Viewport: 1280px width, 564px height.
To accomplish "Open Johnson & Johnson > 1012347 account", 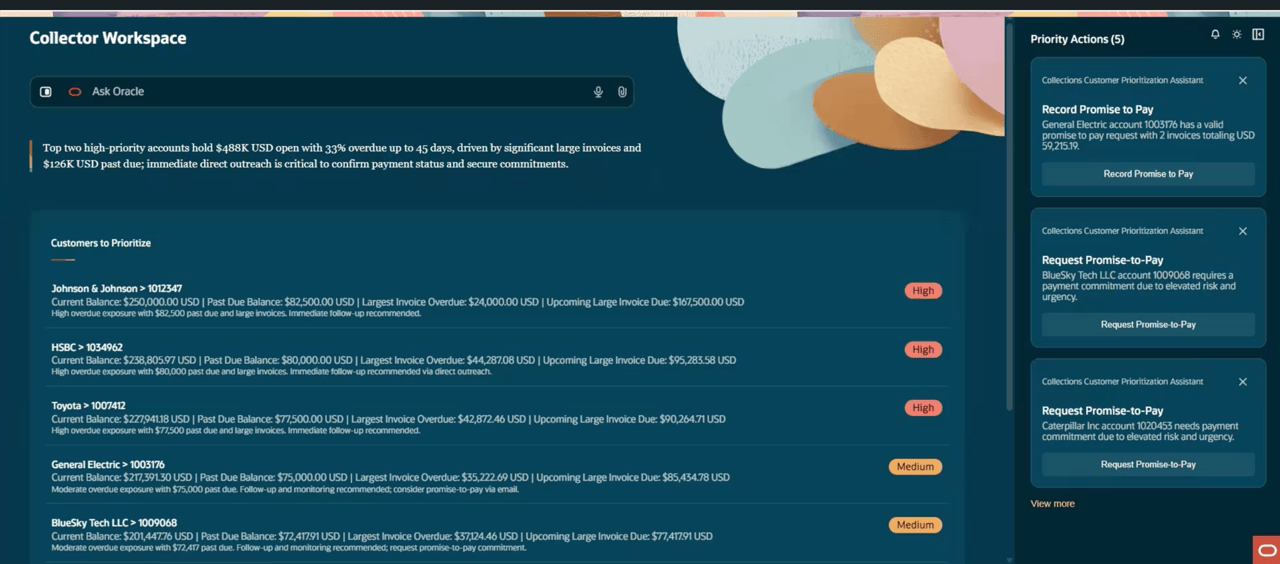I will pos(116,289).
